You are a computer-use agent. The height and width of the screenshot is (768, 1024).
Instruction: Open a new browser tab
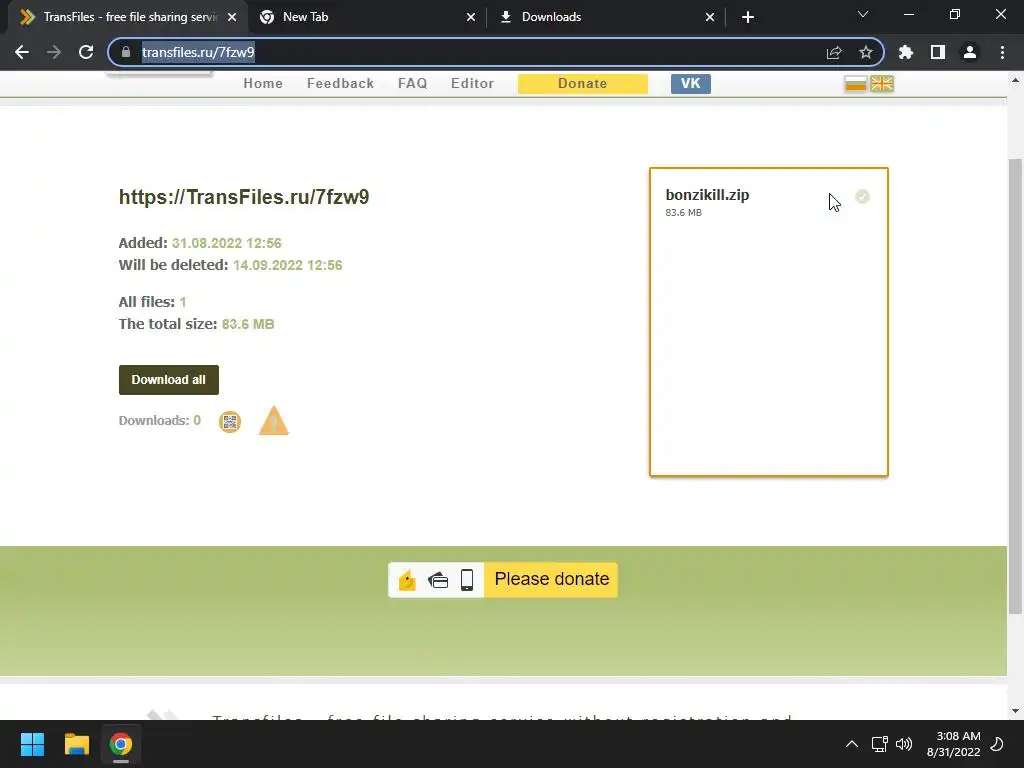(748, 17)
